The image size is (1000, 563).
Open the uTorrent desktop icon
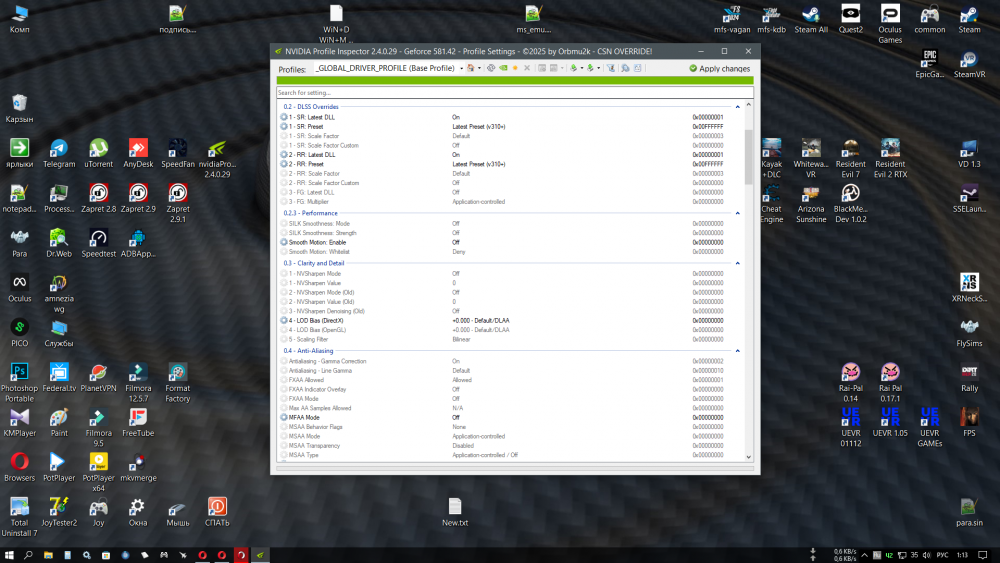[x=98, y=154]
